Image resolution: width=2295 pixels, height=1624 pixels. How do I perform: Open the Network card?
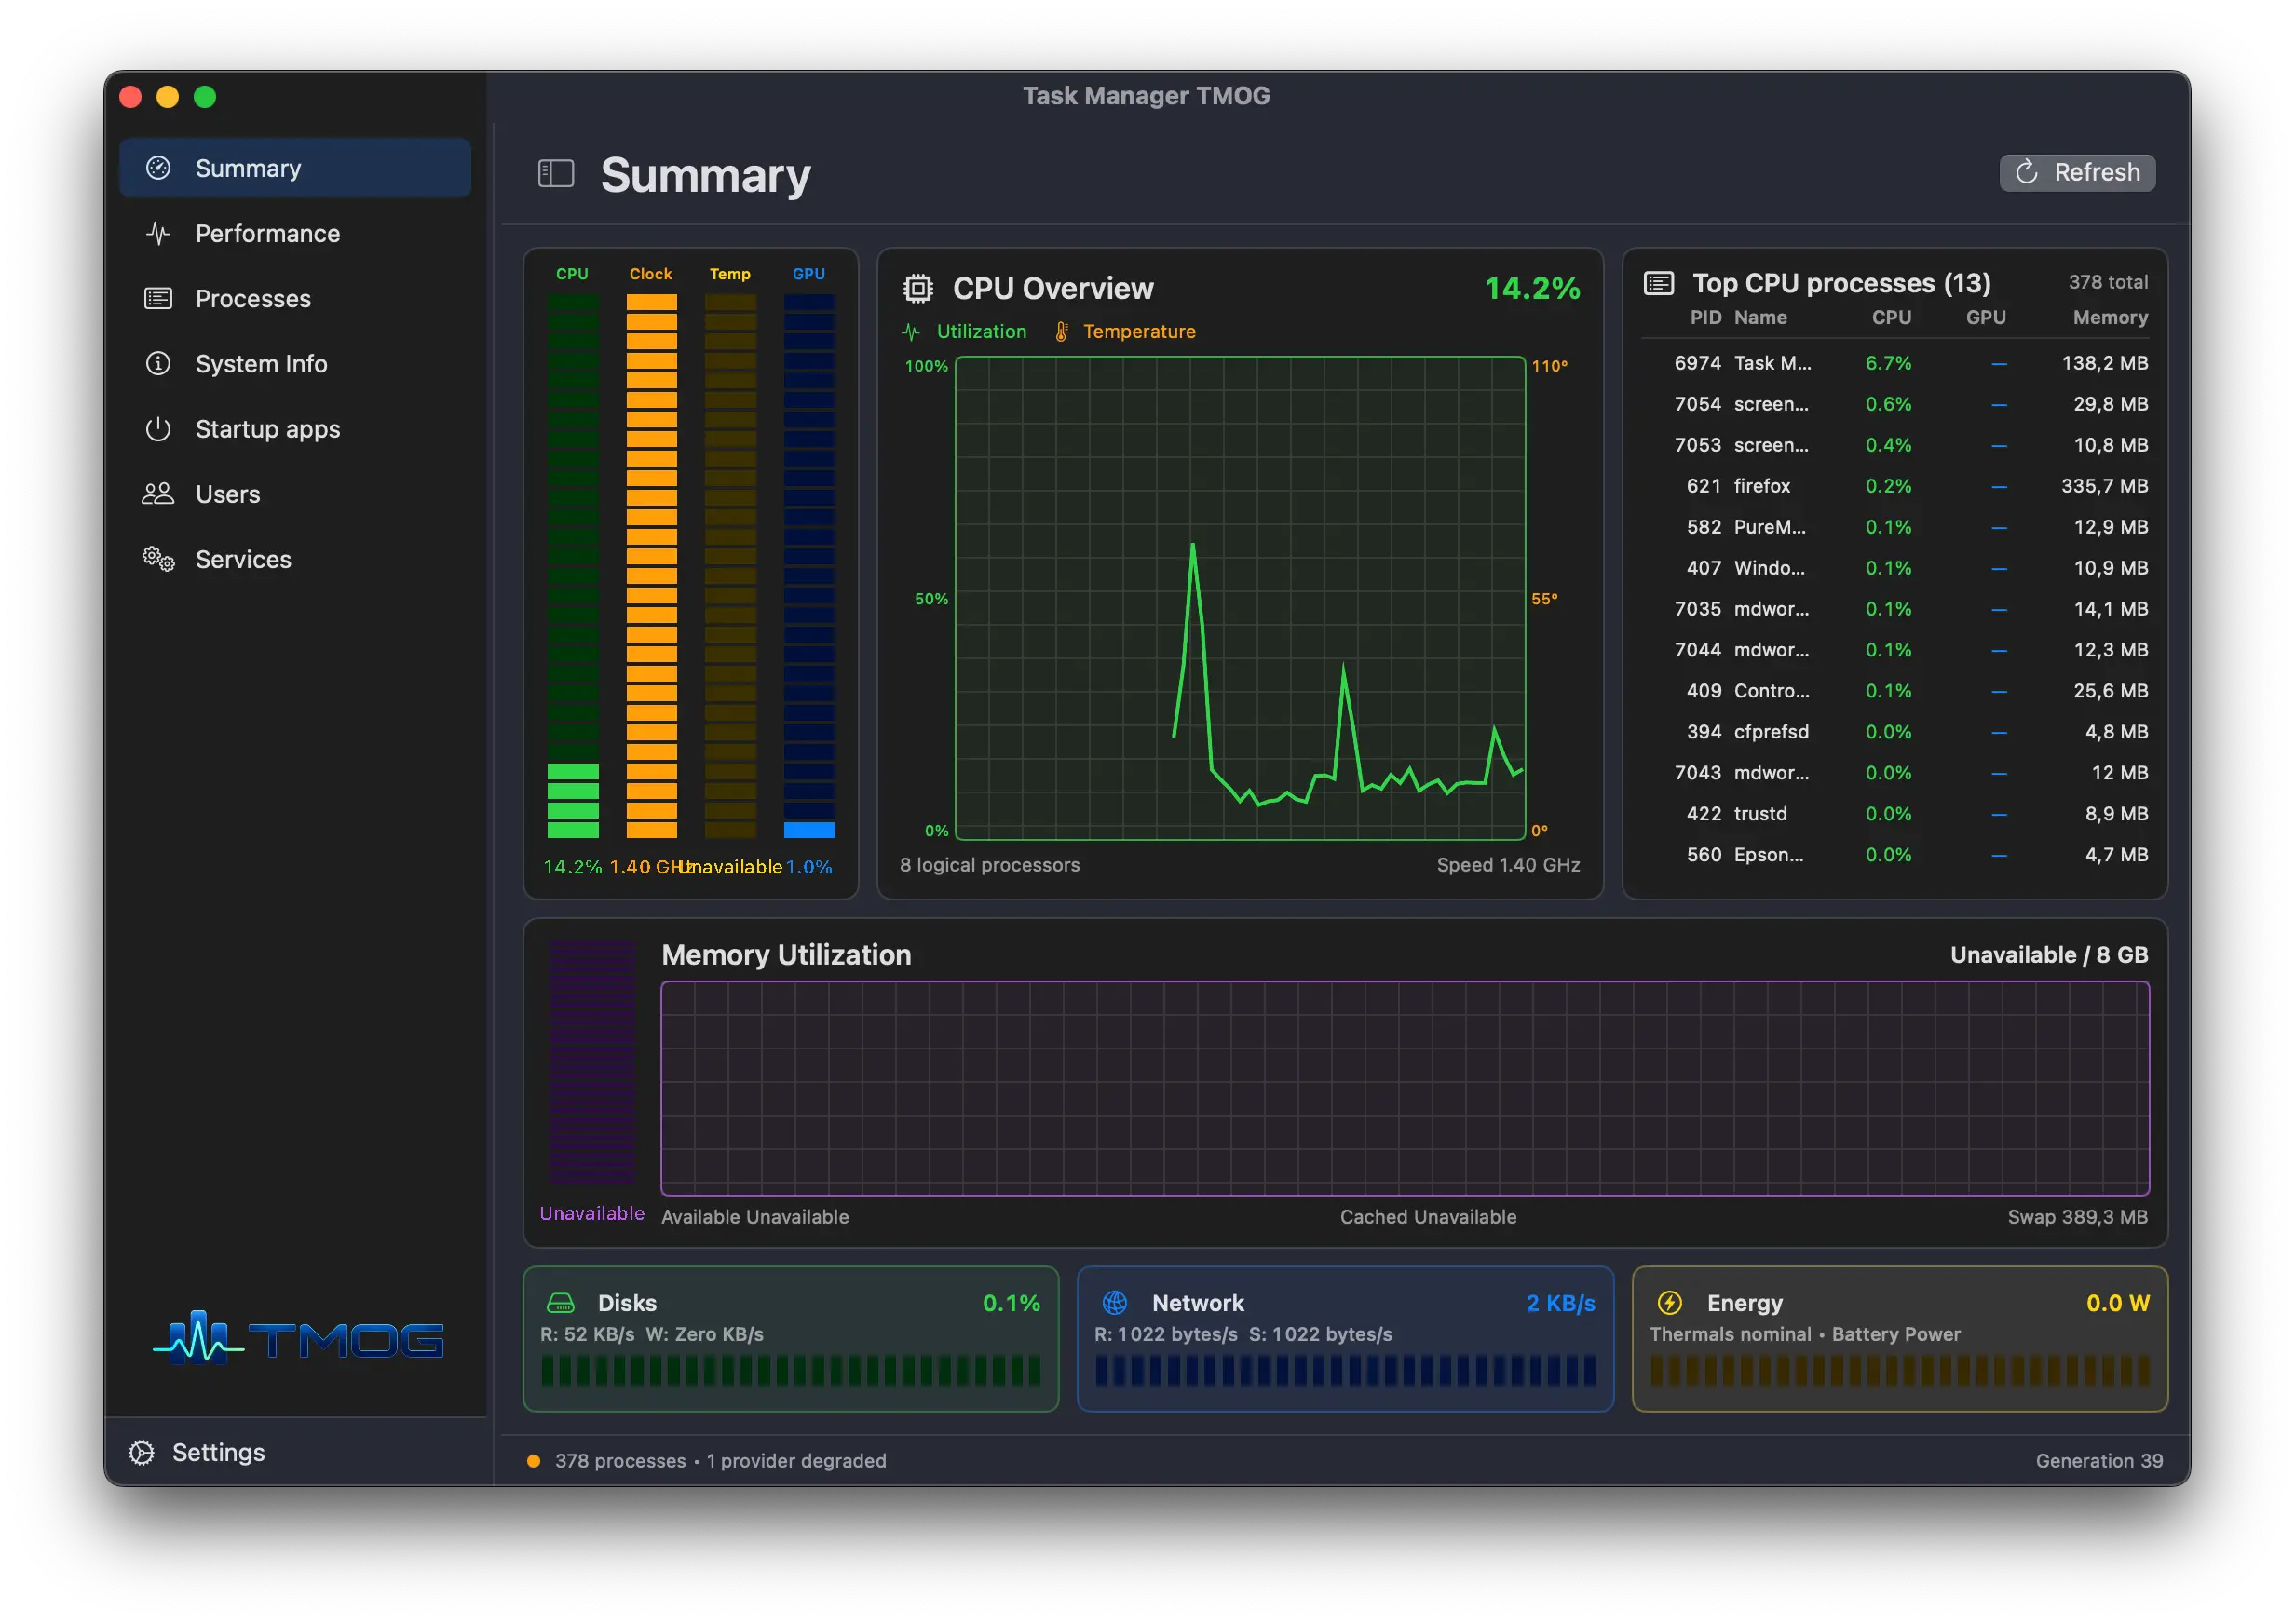[x=1345, y=1339]
